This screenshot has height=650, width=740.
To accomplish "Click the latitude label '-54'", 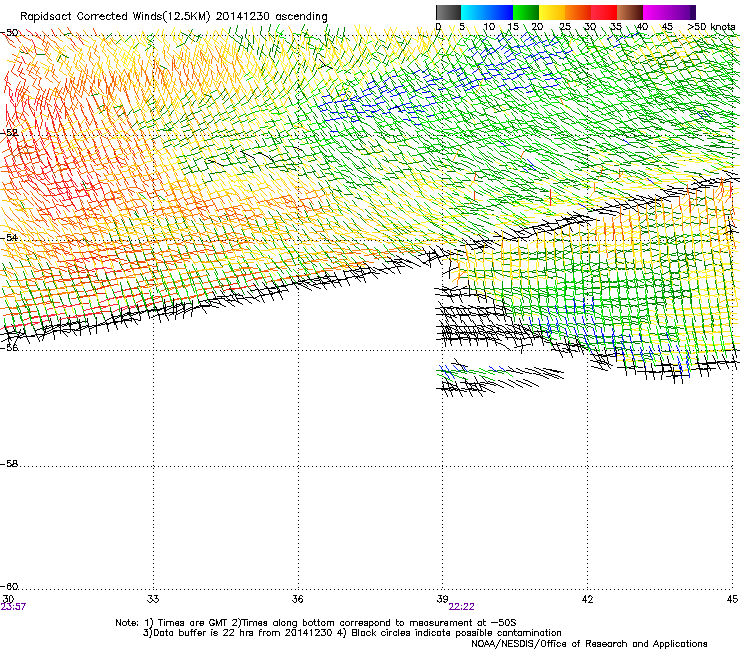I will tap(9, 237).
